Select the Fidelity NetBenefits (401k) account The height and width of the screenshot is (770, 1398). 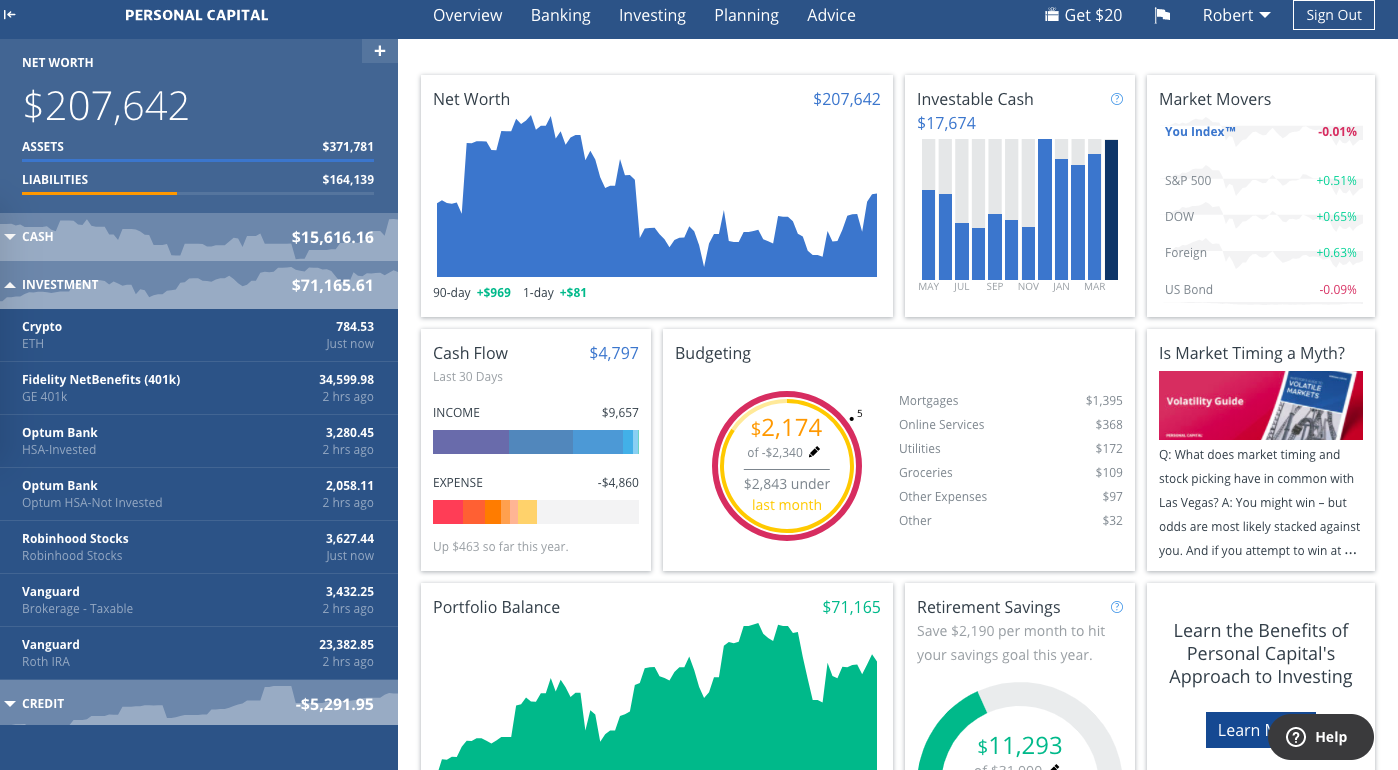pos(199,388)
